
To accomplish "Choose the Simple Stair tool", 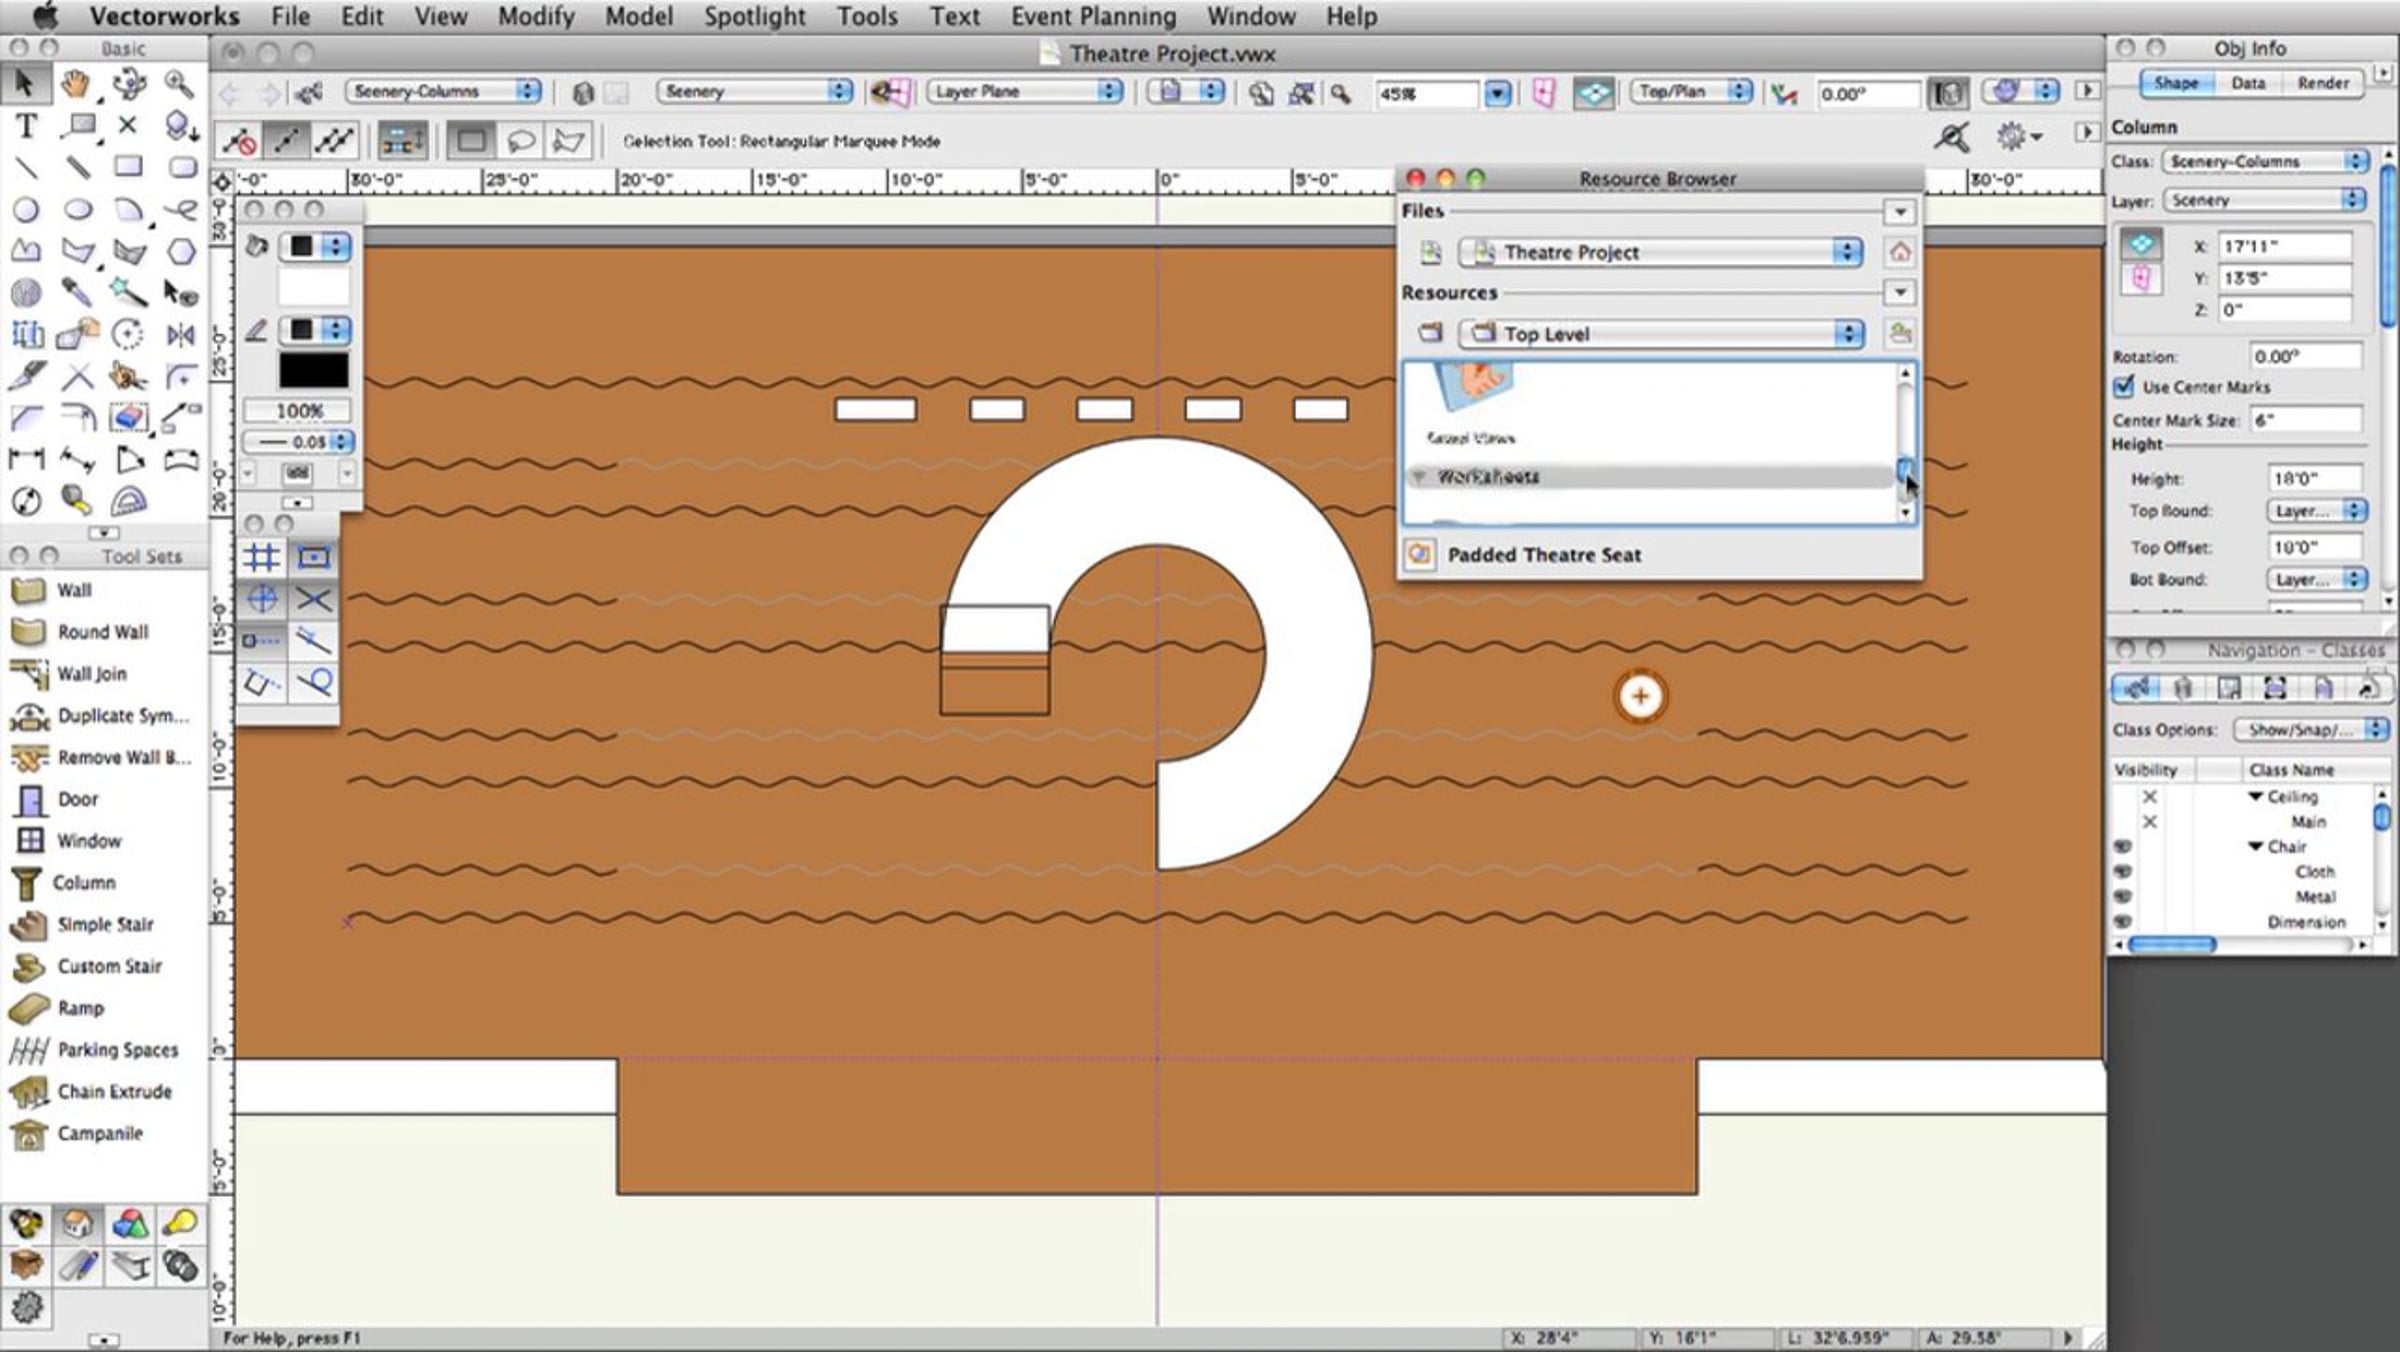I will (105, 925).
